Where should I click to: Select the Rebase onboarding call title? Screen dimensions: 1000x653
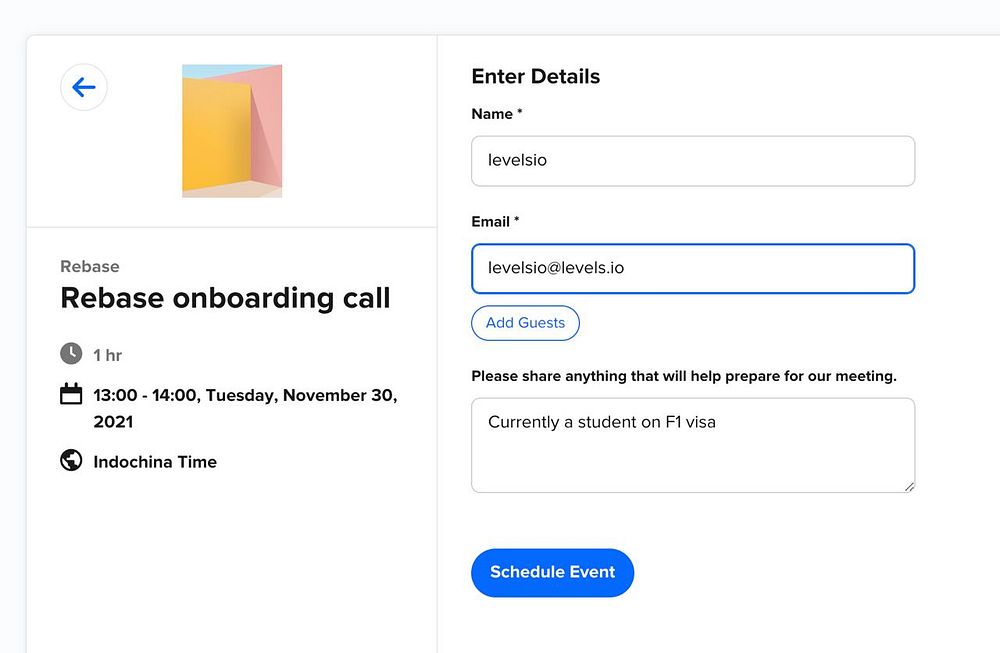tap(225, 298)
